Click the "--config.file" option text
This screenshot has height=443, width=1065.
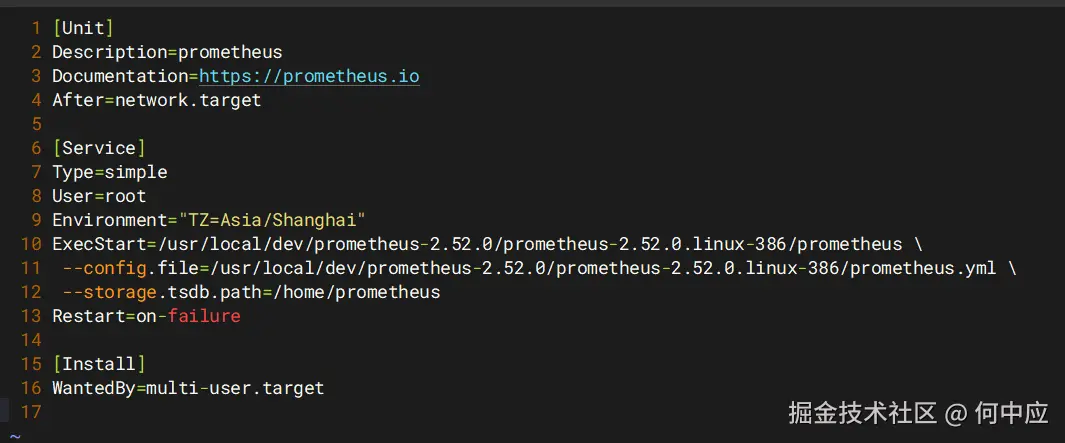[x=130, y=268]
